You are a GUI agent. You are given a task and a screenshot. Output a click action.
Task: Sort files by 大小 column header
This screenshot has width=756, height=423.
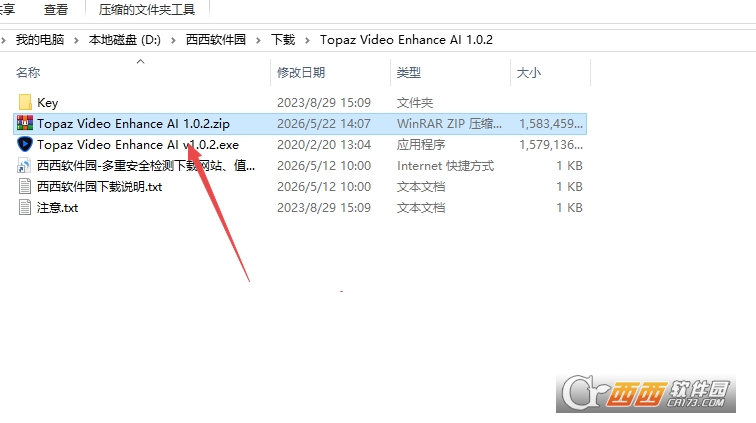tap(529, 72)
